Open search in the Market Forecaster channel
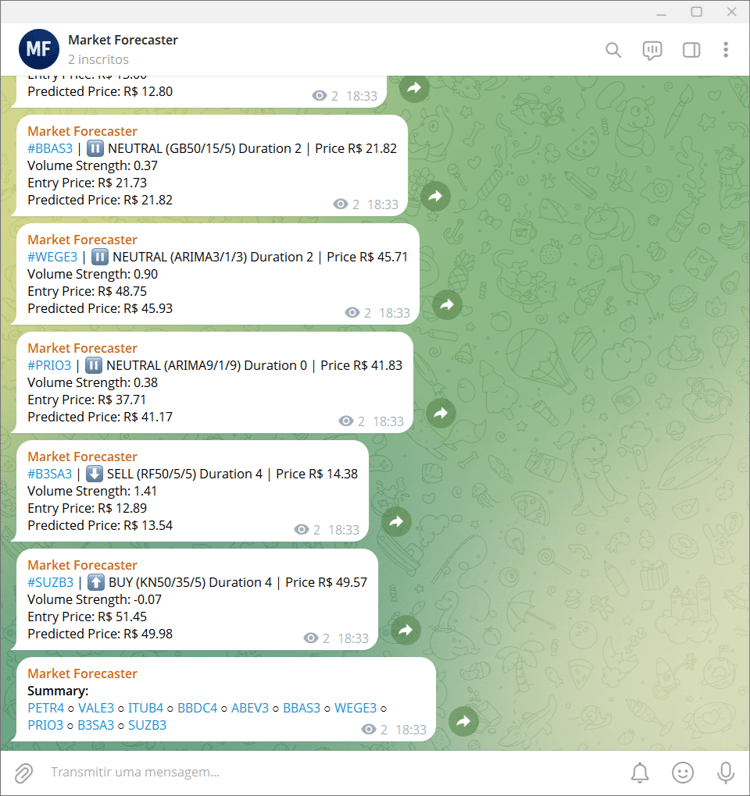This screenshot has height=796, width=750. [613, 50]
